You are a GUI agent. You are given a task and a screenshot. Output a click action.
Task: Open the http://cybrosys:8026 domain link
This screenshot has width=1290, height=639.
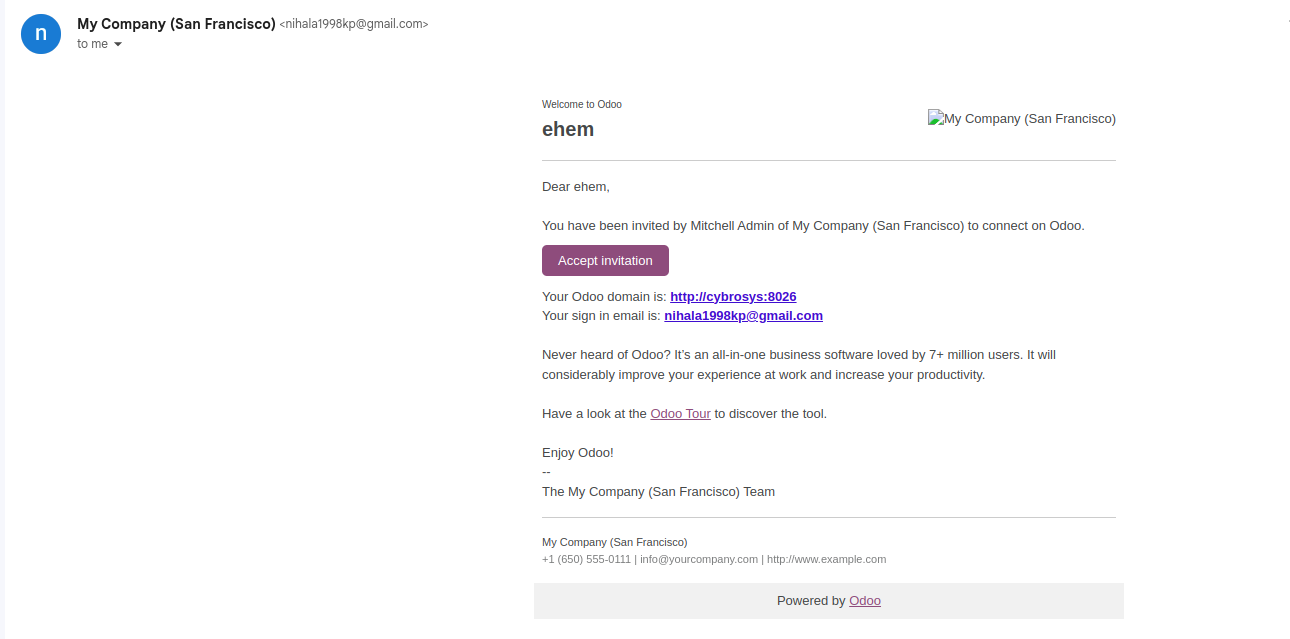(733, 296)
